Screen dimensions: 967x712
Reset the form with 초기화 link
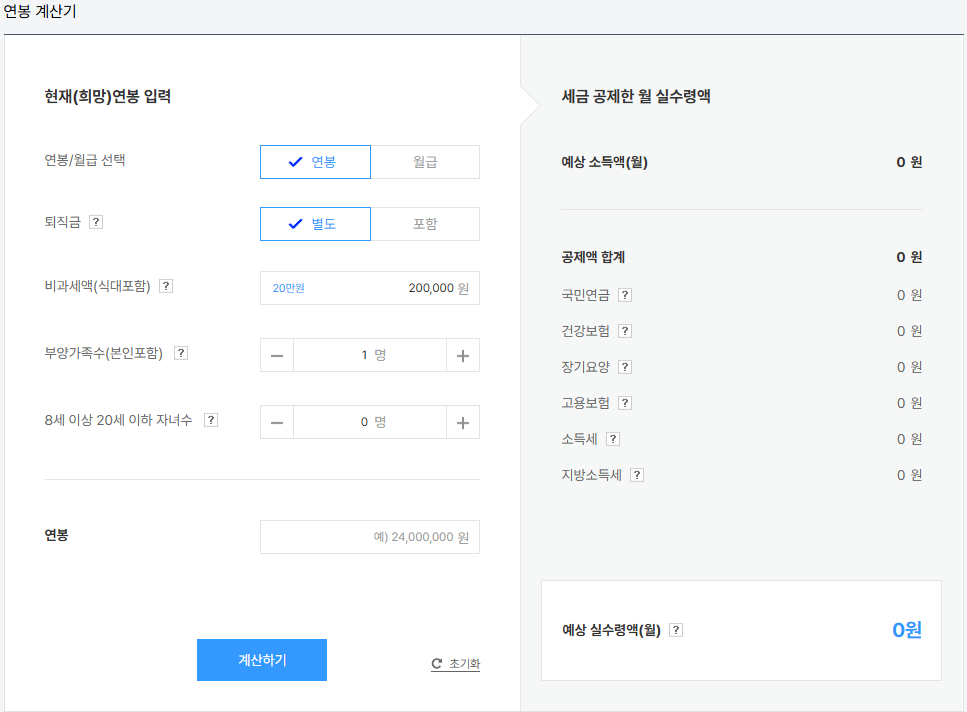[455, 664]
